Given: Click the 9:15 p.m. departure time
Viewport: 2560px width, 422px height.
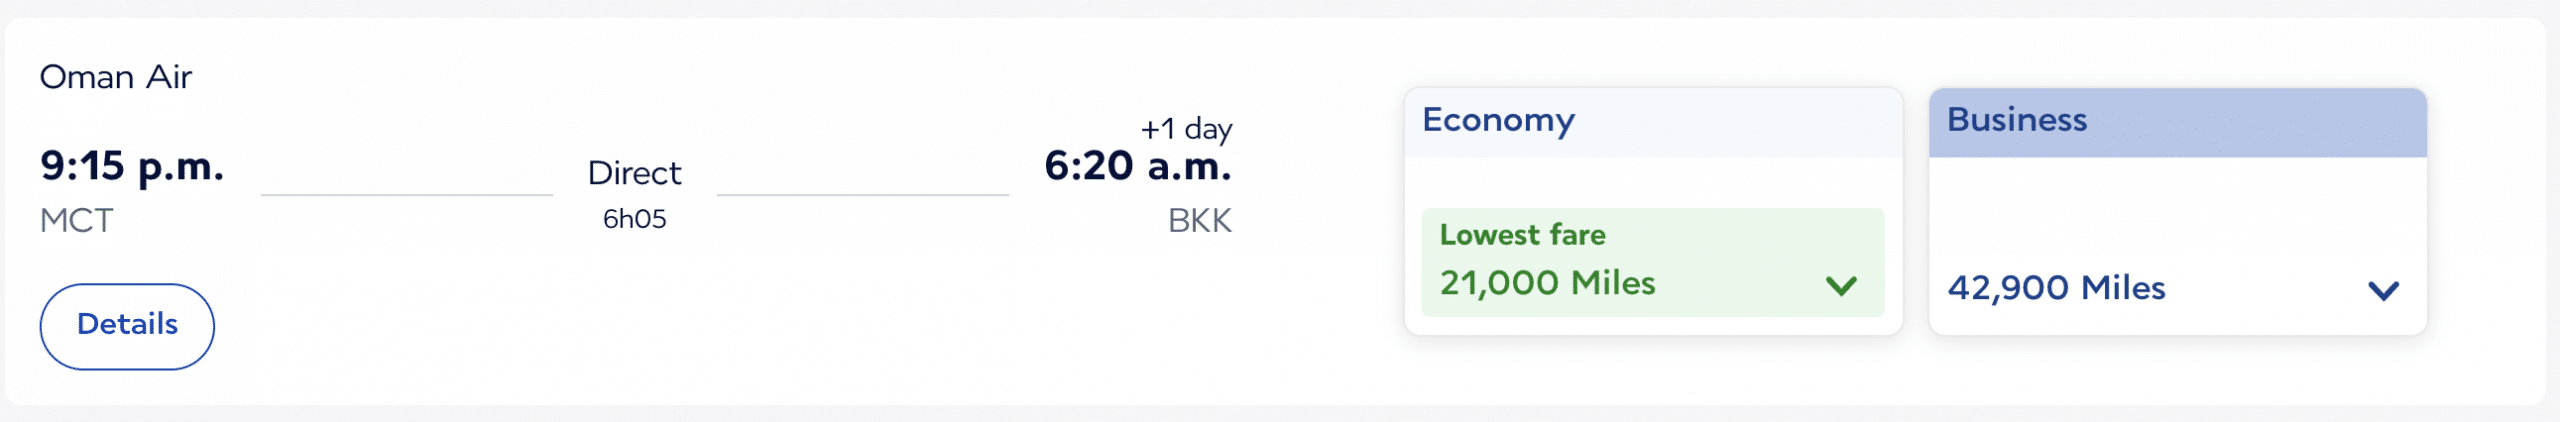Looking at the screenshot, I should (x=132, y=166).
